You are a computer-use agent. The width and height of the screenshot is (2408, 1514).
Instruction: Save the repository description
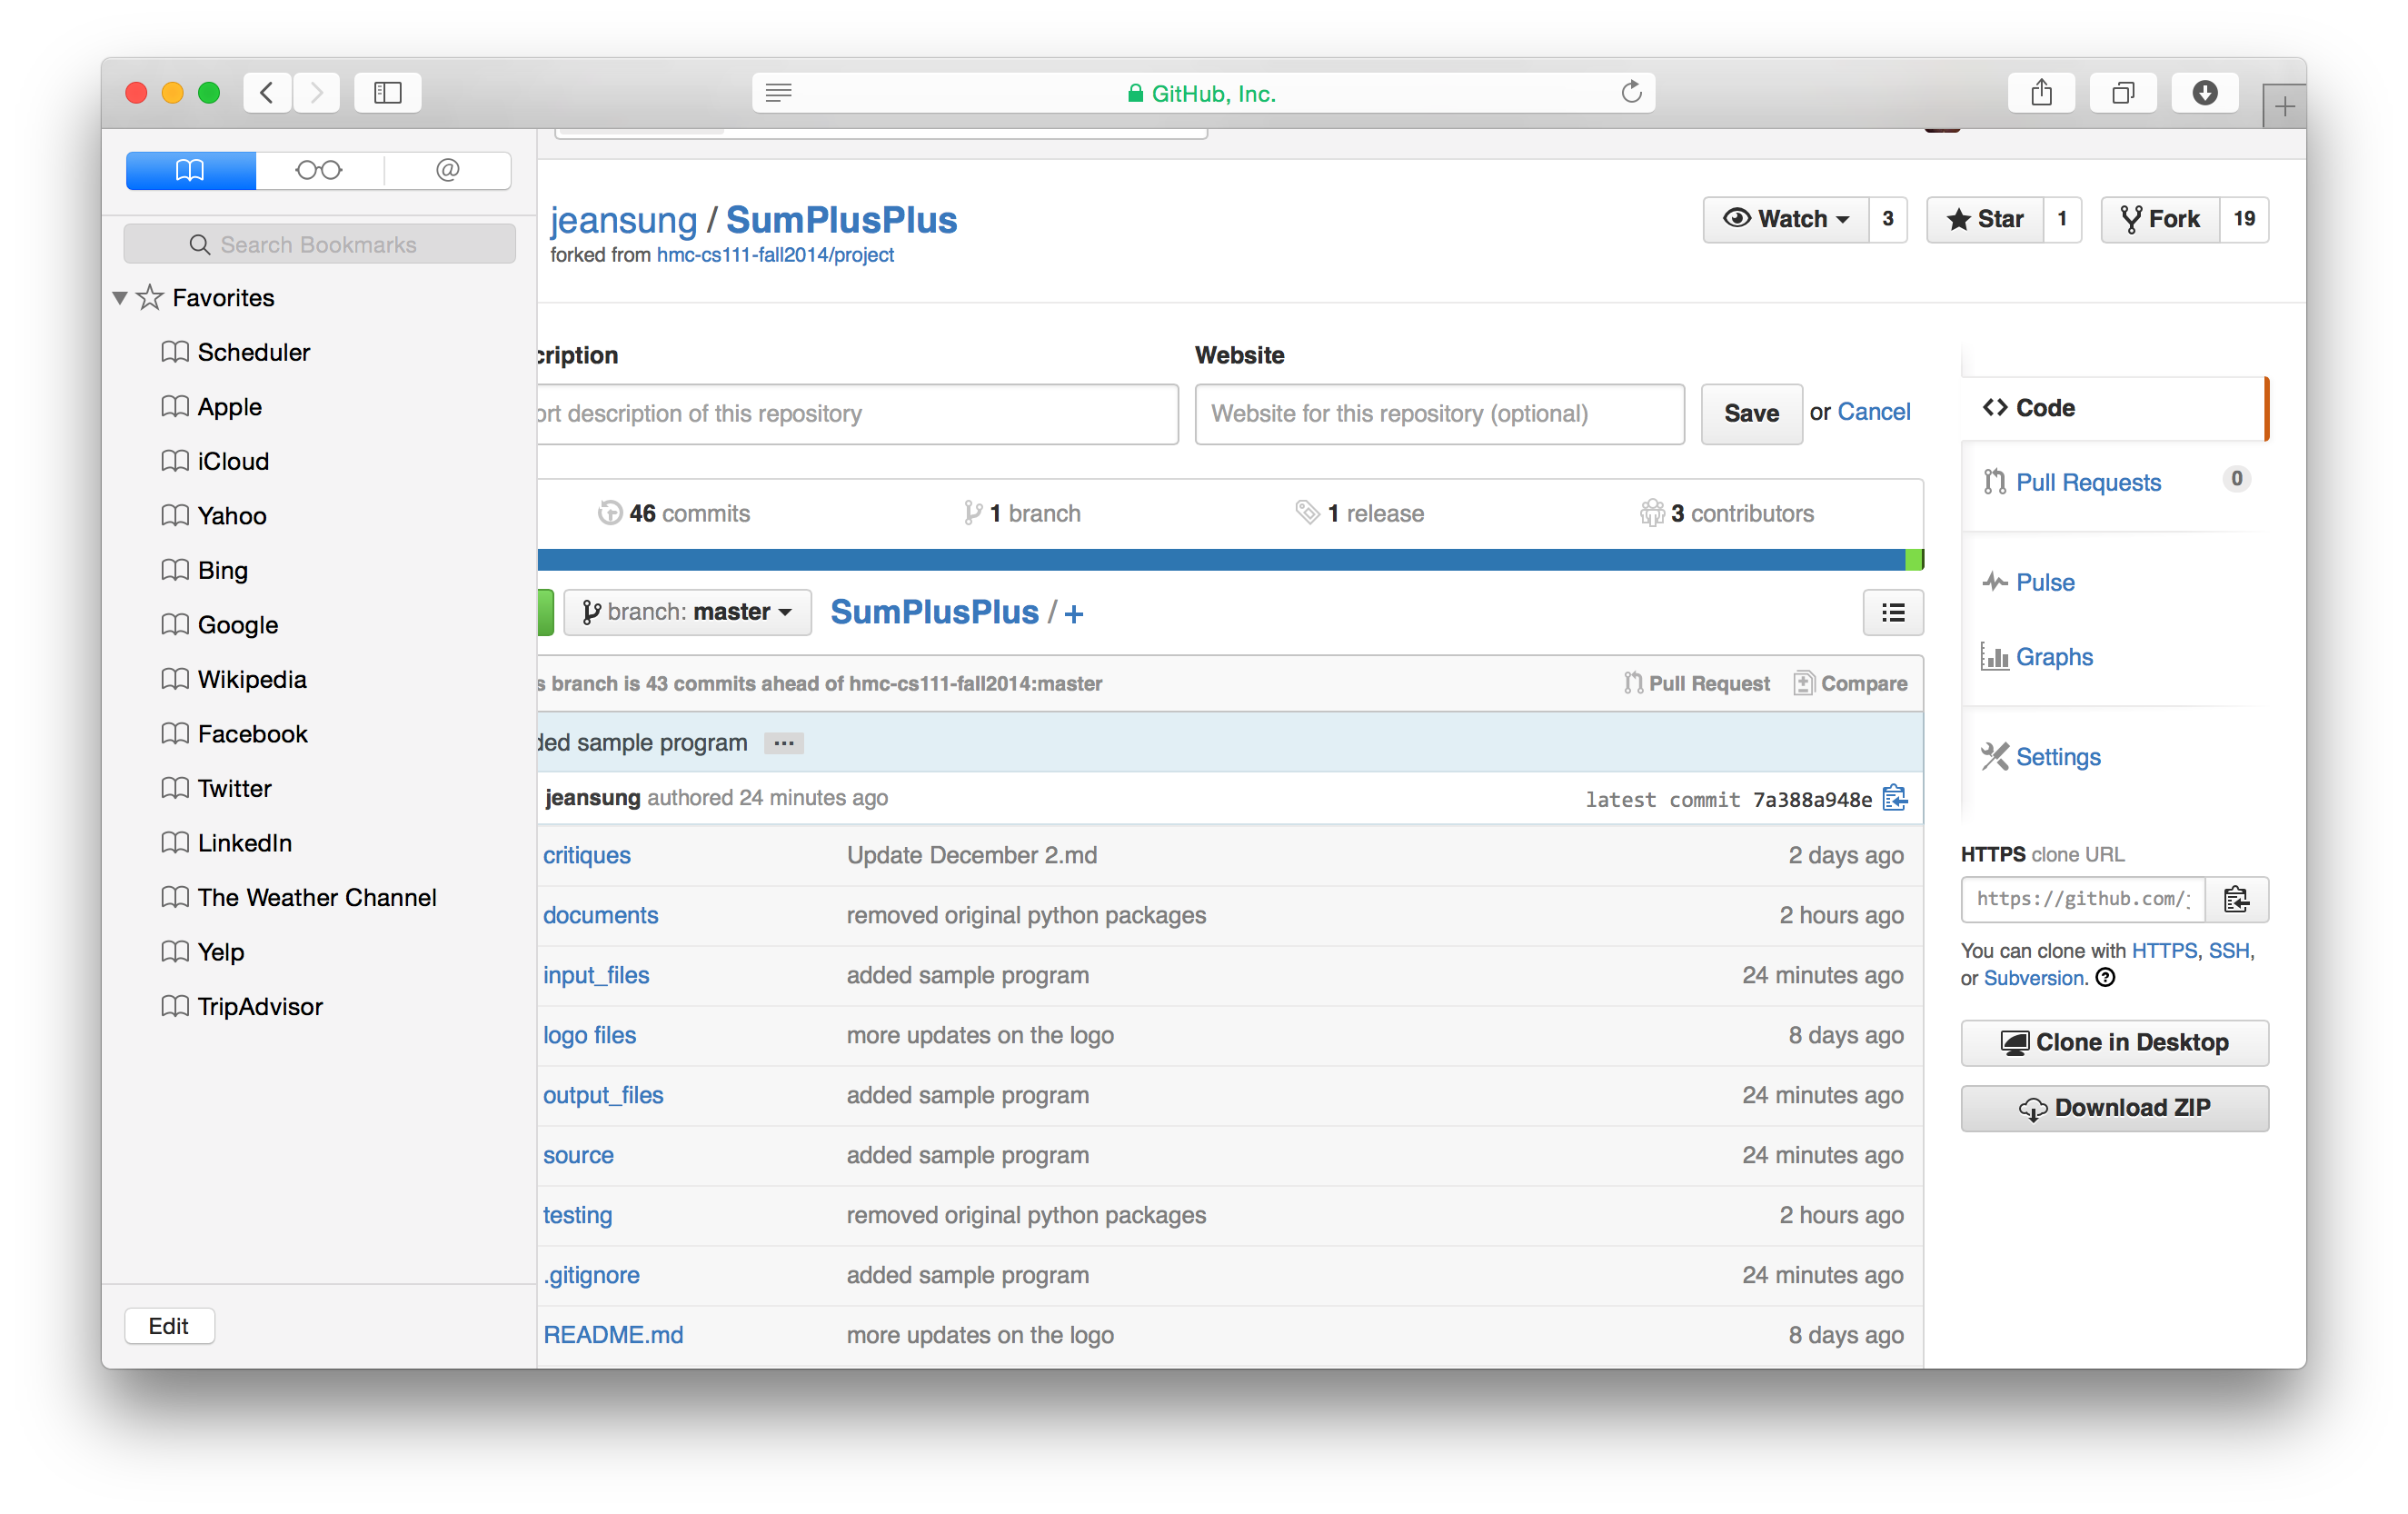[x=1751, y=414]
